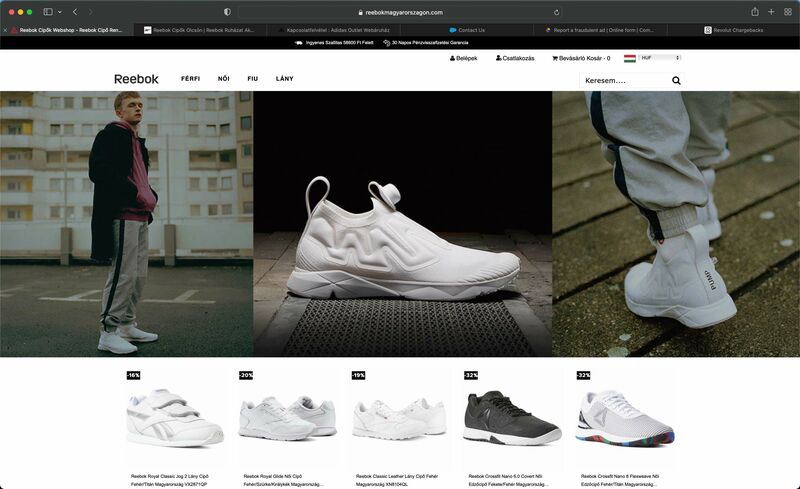
Task: Click the -20% discount badge
Action: point(246,375)
